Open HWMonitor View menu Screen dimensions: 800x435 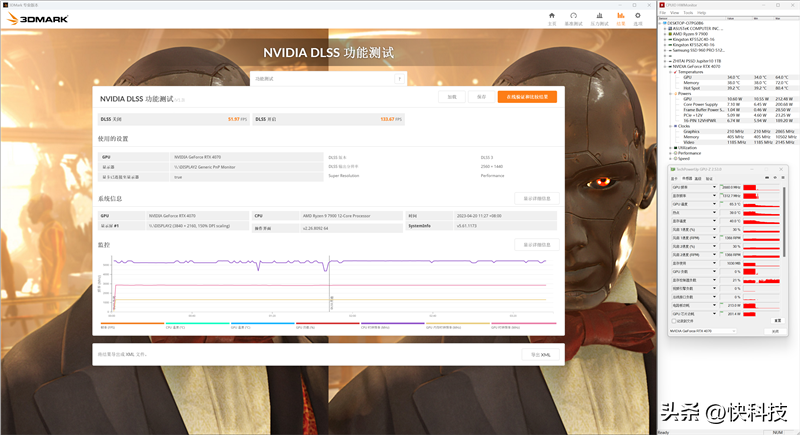click(x=674, y=13)
